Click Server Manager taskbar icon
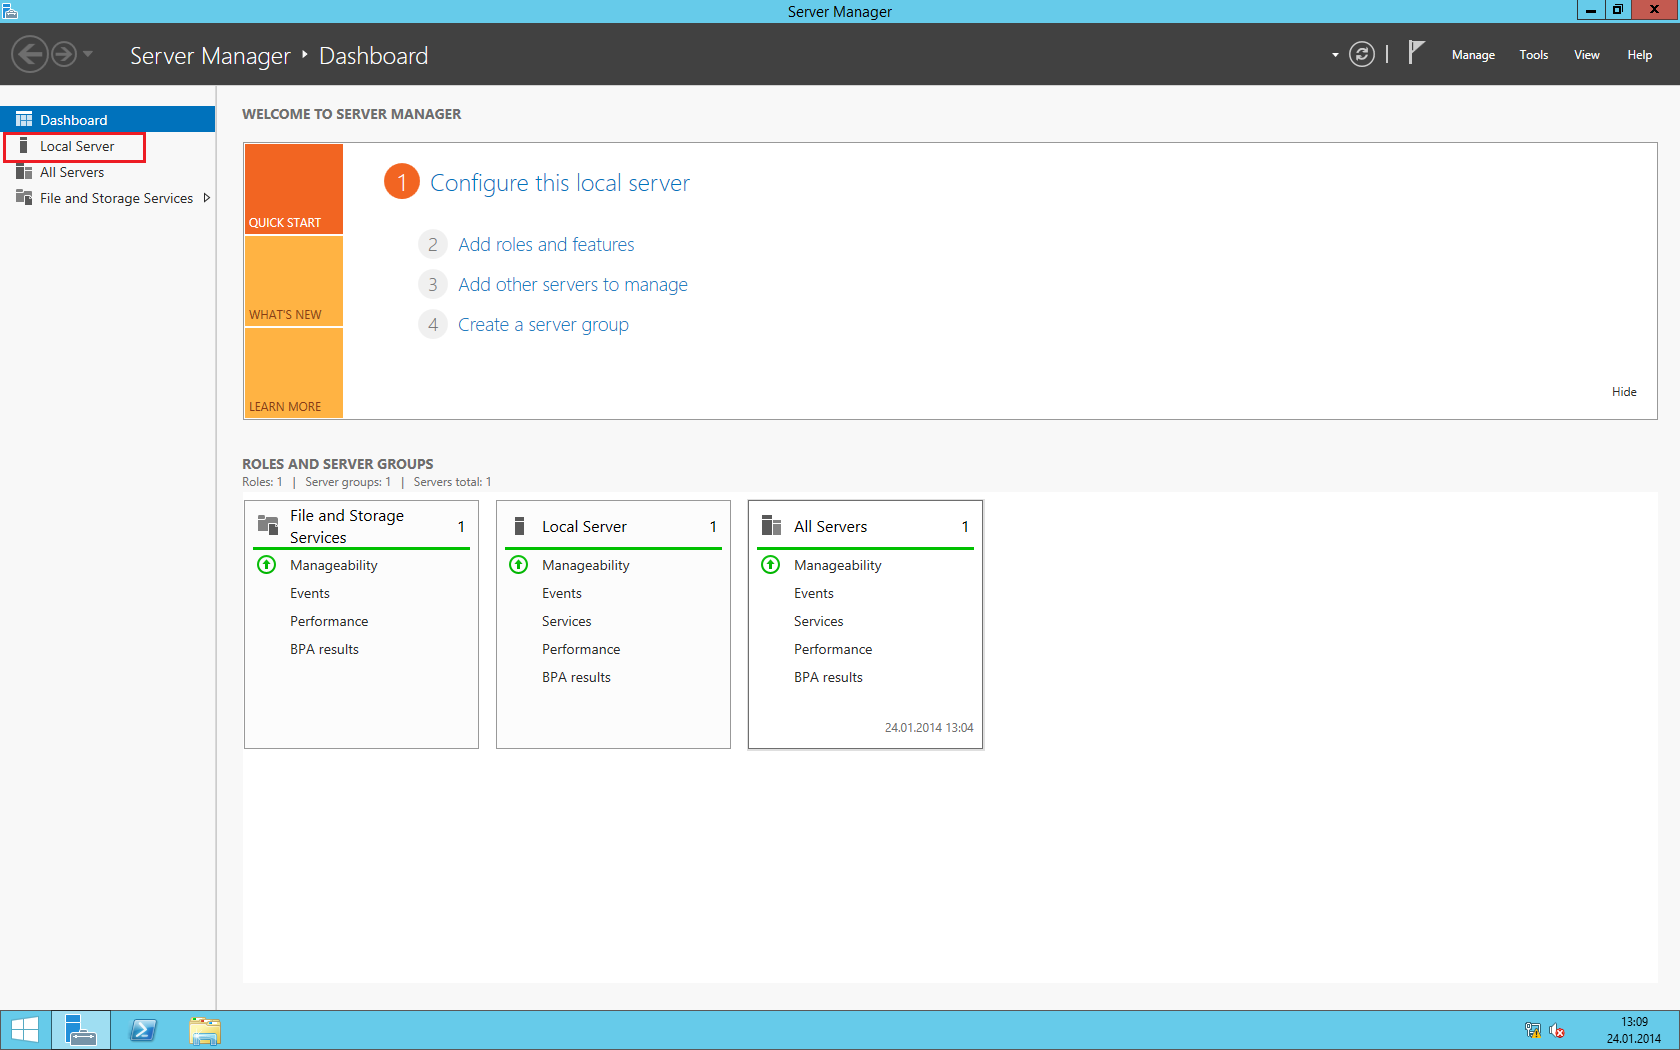 click(x=81, y=1030)
